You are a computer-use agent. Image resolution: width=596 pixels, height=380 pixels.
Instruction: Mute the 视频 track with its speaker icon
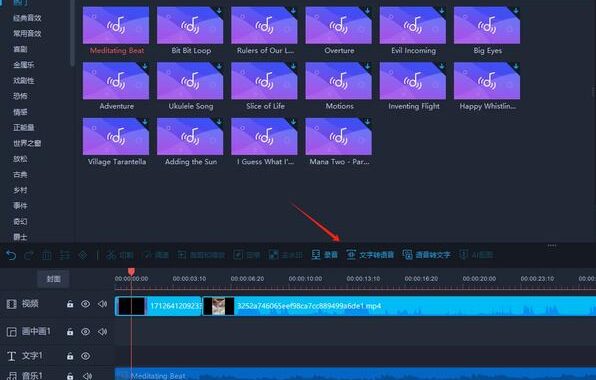coord(102,304)
